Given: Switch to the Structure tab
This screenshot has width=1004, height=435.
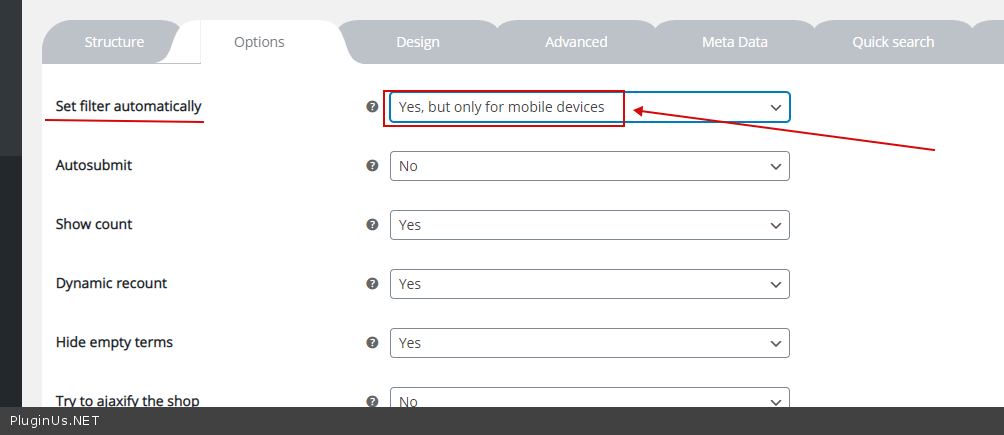Looking at the screenshot, I should [x=114, y=42].
